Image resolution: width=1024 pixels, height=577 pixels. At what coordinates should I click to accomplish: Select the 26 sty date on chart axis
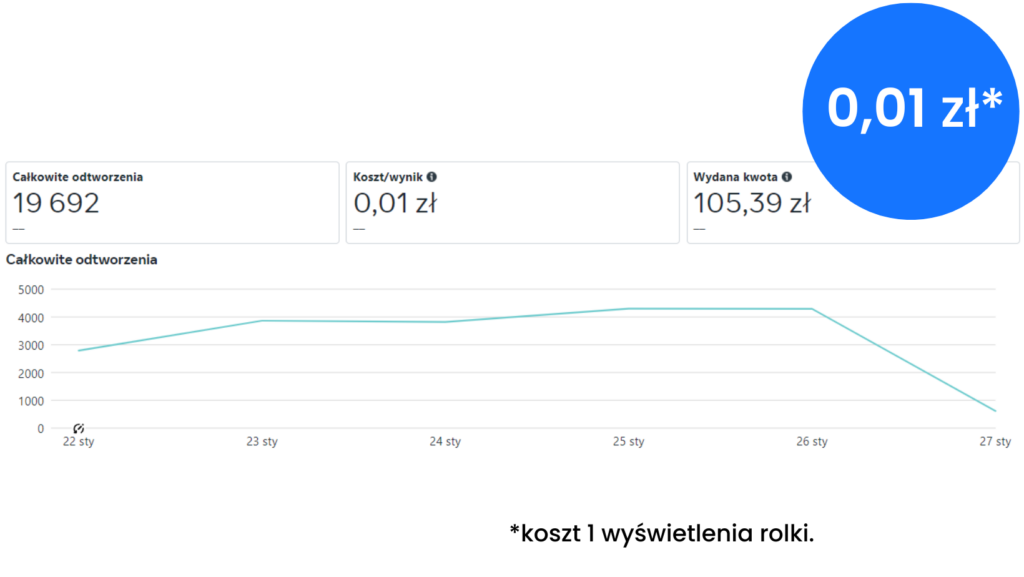point(812,441)
